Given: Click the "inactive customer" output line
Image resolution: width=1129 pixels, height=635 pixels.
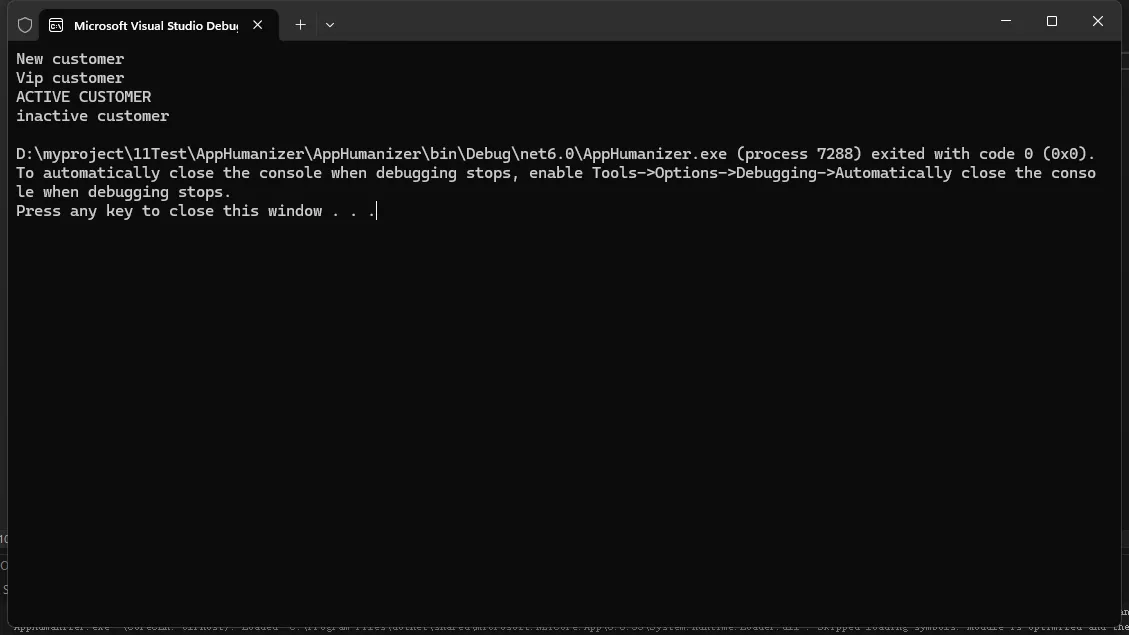Looking at the screenshot, I should coord(92,116).
